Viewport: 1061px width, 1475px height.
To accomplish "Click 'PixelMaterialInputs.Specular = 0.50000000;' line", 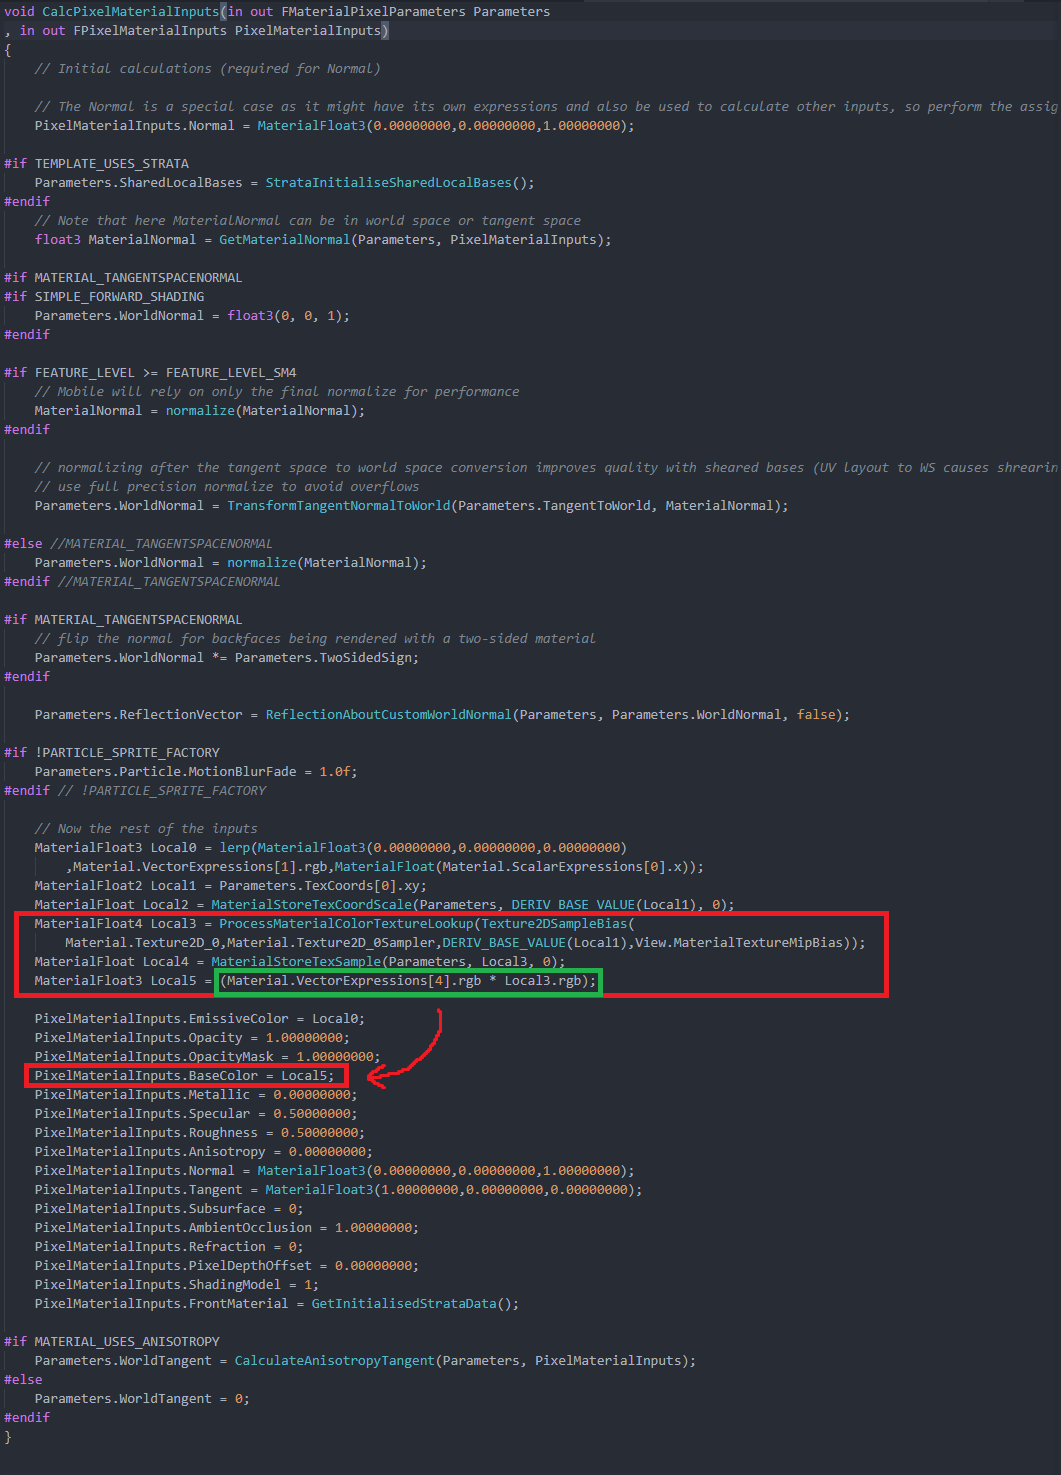I will pyautogui.click(x=196, y=1113).
